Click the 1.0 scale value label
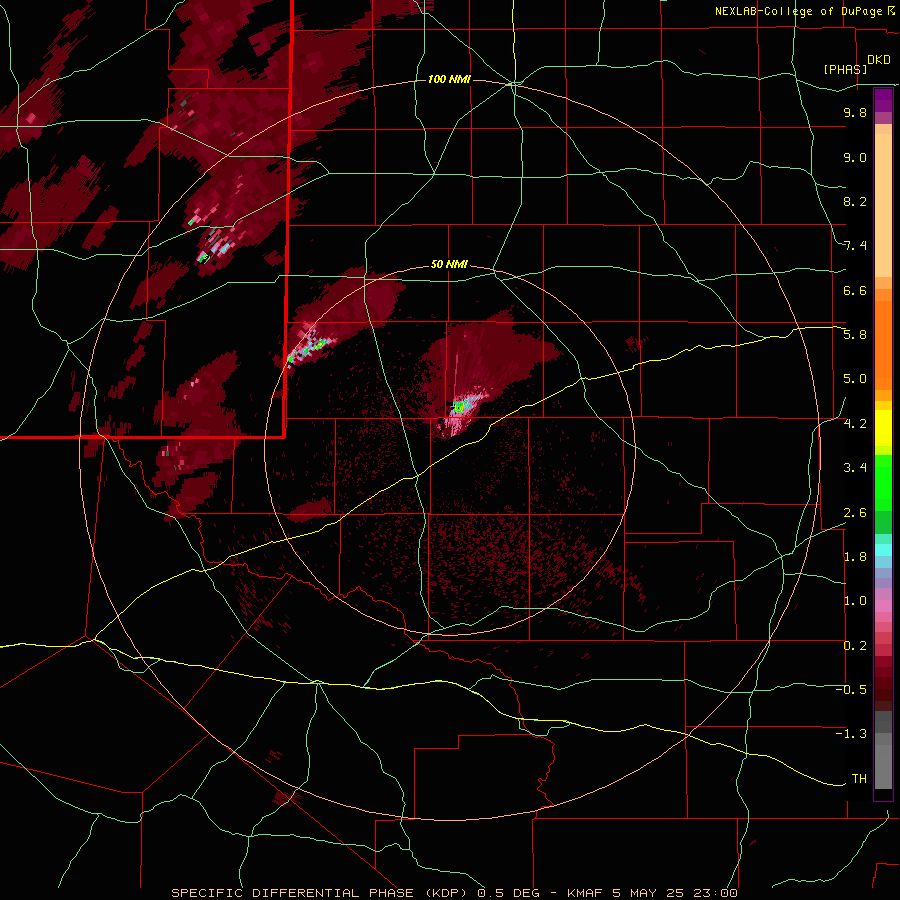 (855, 601)
